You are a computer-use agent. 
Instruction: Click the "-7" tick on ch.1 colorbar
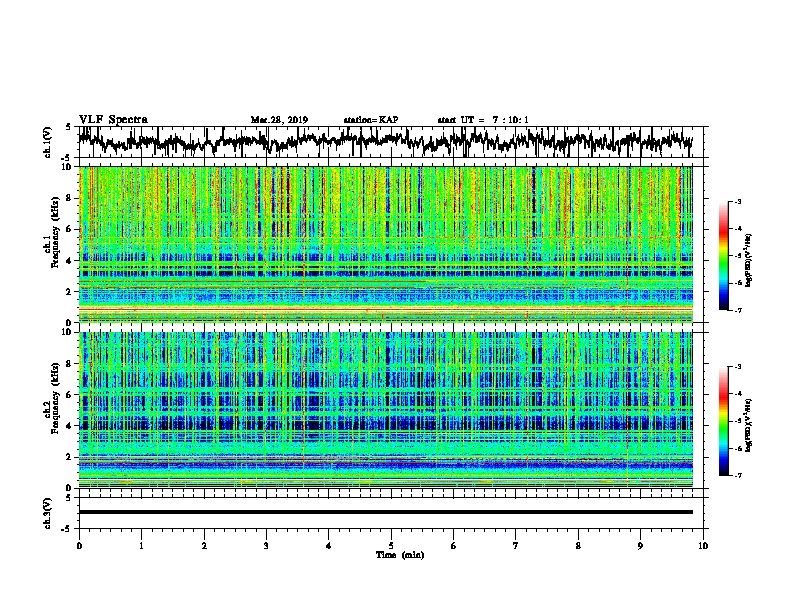pyautogui.click(x=737, y=310)
